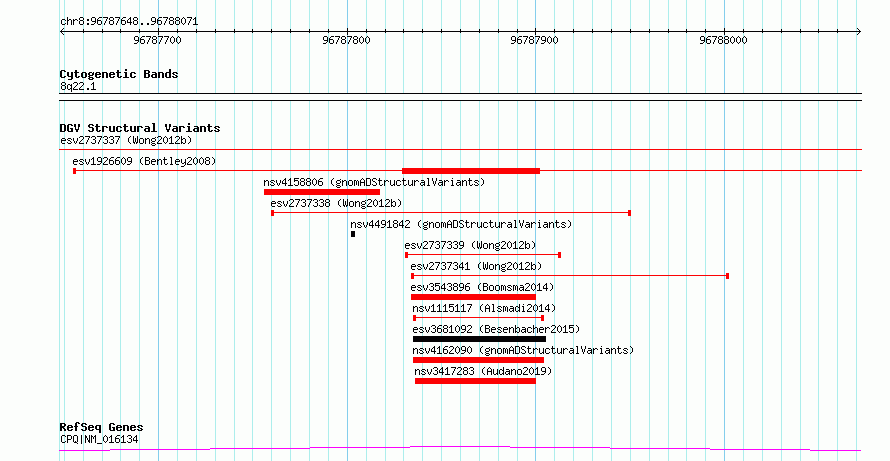890x461 pixels.
Task: Click the RefSeq Genes track title
Action: (101, 427)
